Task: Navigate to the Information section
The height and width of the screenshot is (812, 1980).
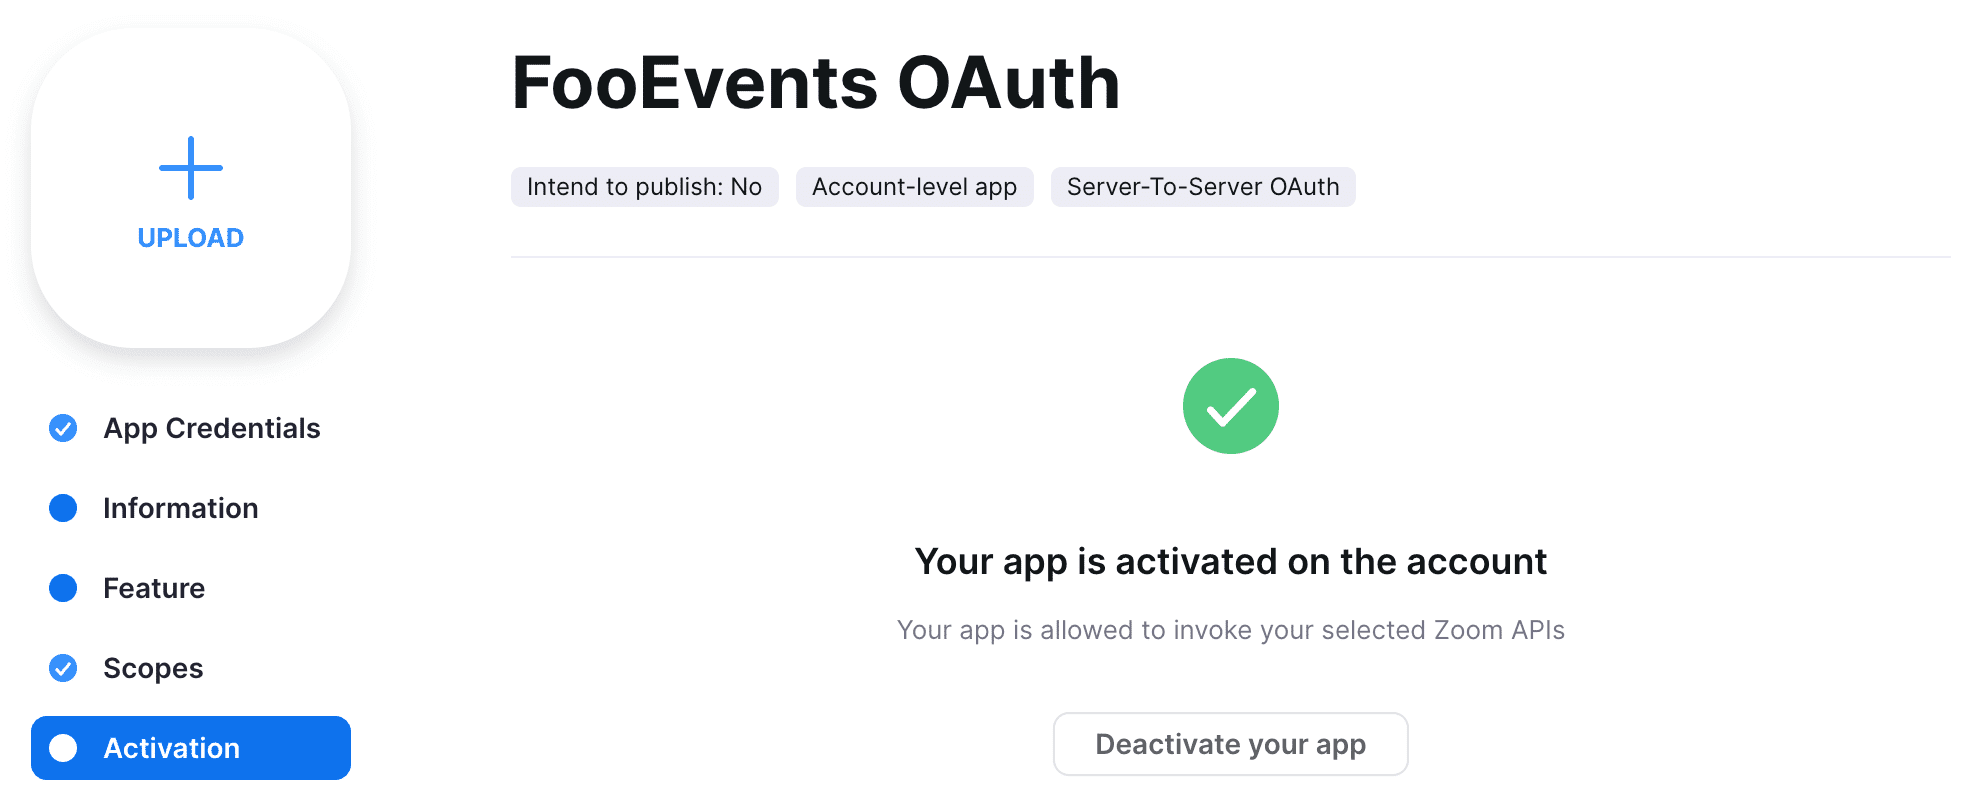Action: [x=179, y=508]
